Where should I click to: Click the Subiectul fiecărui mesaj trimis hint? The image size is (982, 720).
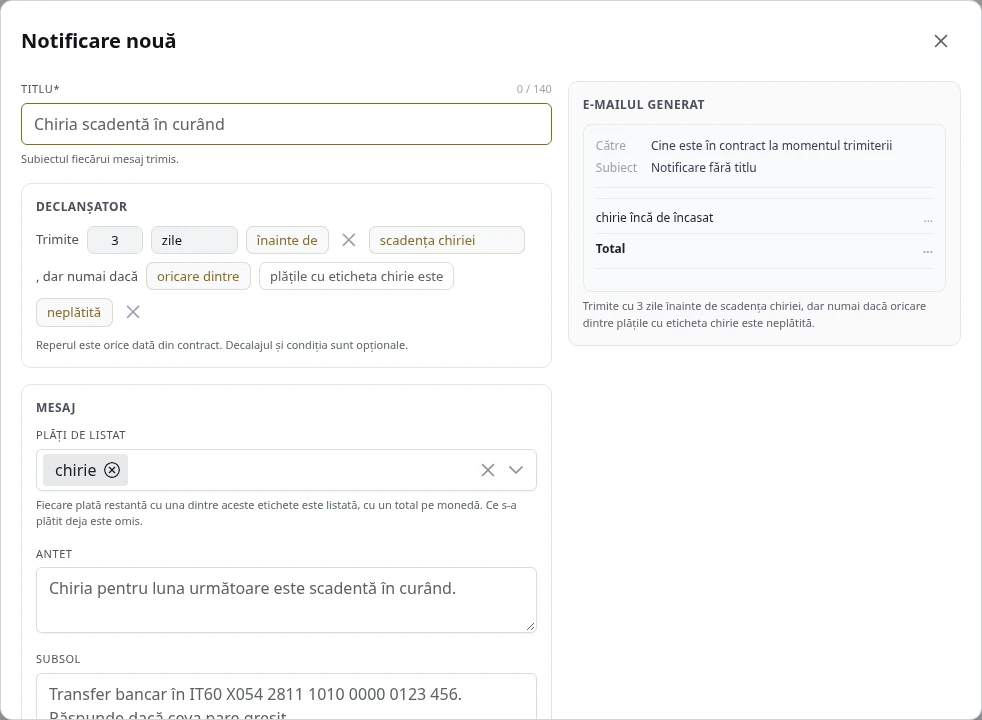click(100, 159)
